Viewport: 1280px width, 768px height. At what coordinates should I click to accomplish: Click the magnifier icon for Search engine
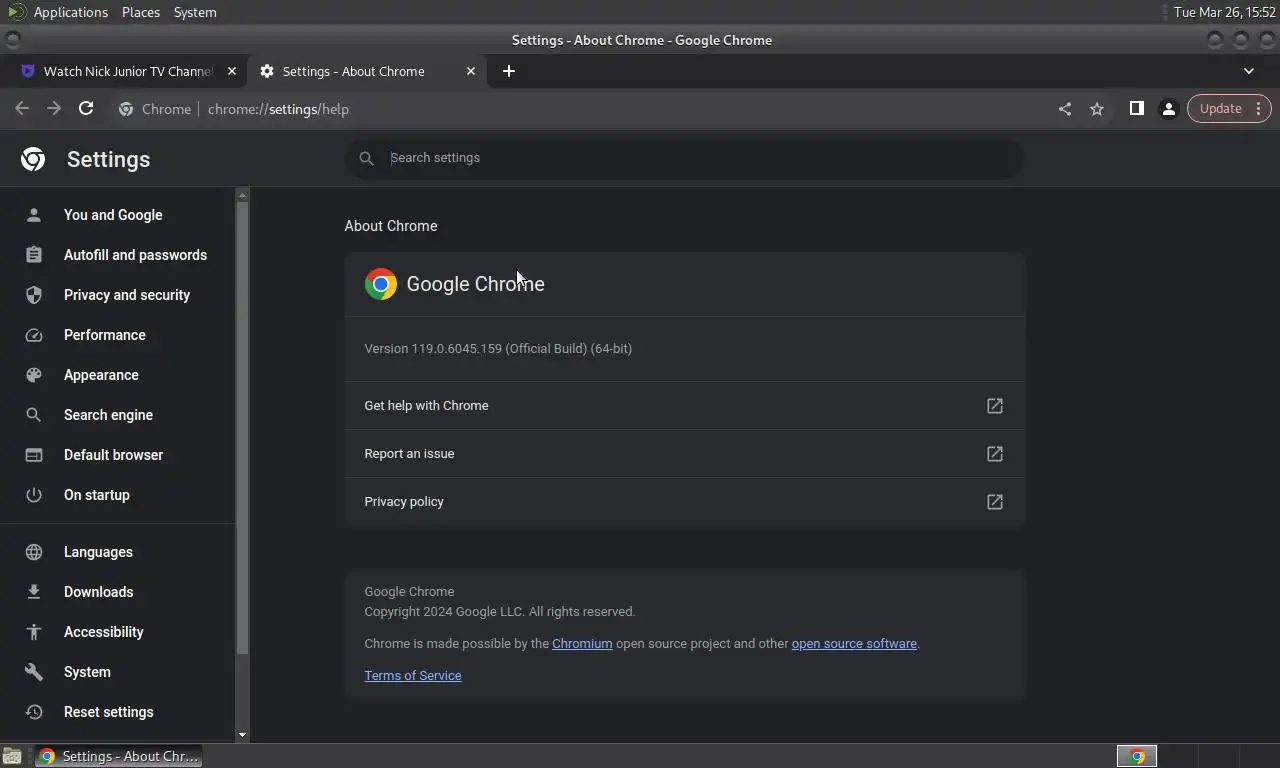click(34, 415)
